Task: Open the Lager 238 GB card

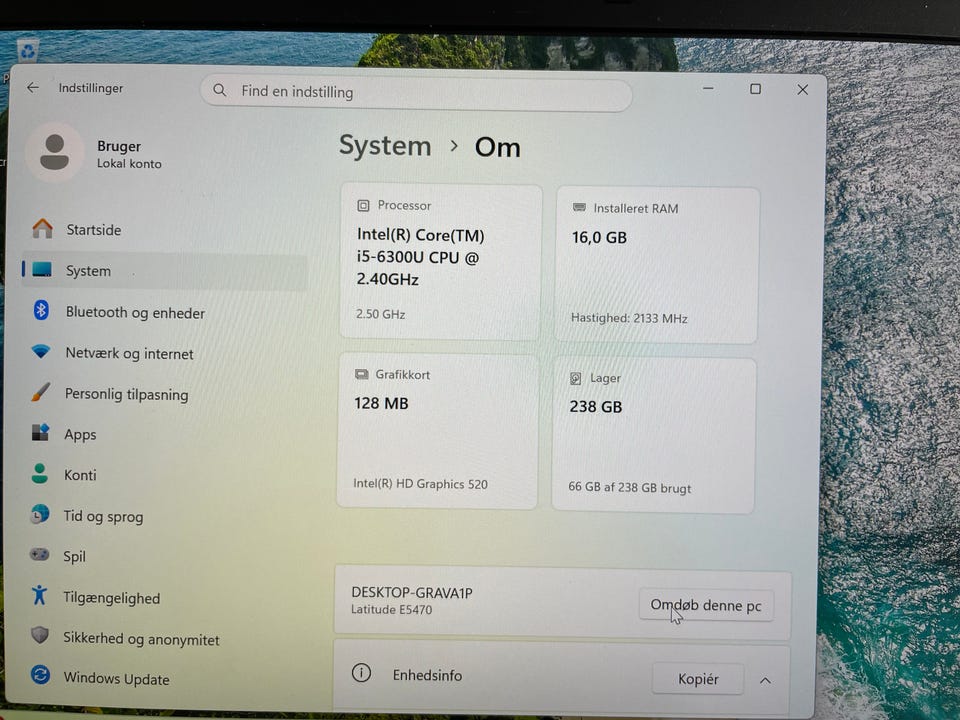Action: pos(654,435)
